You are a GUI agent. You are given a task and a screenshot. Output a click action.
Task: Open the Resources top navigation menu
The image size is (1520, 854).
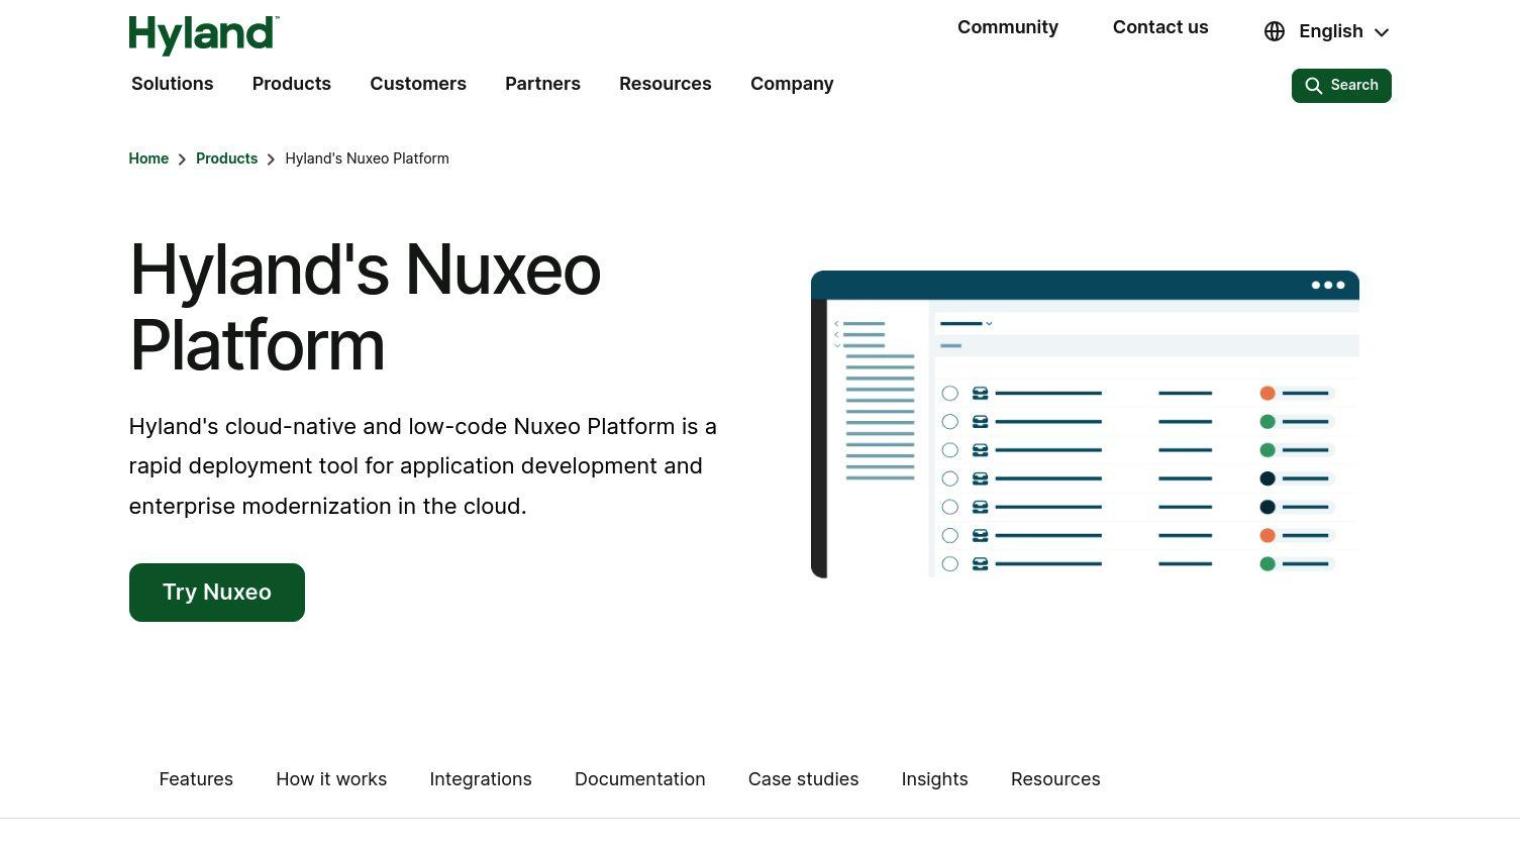[x=665, y=84]
